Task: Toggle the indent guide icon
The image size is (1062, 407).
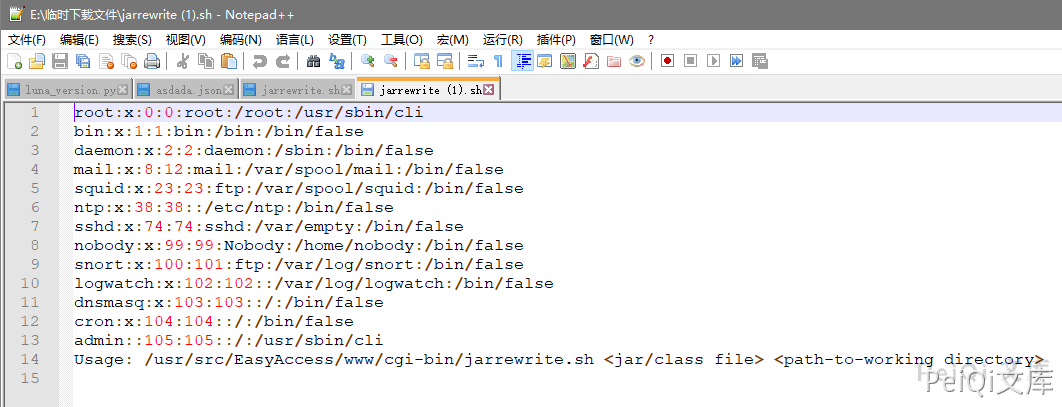Action: (522, 61)
